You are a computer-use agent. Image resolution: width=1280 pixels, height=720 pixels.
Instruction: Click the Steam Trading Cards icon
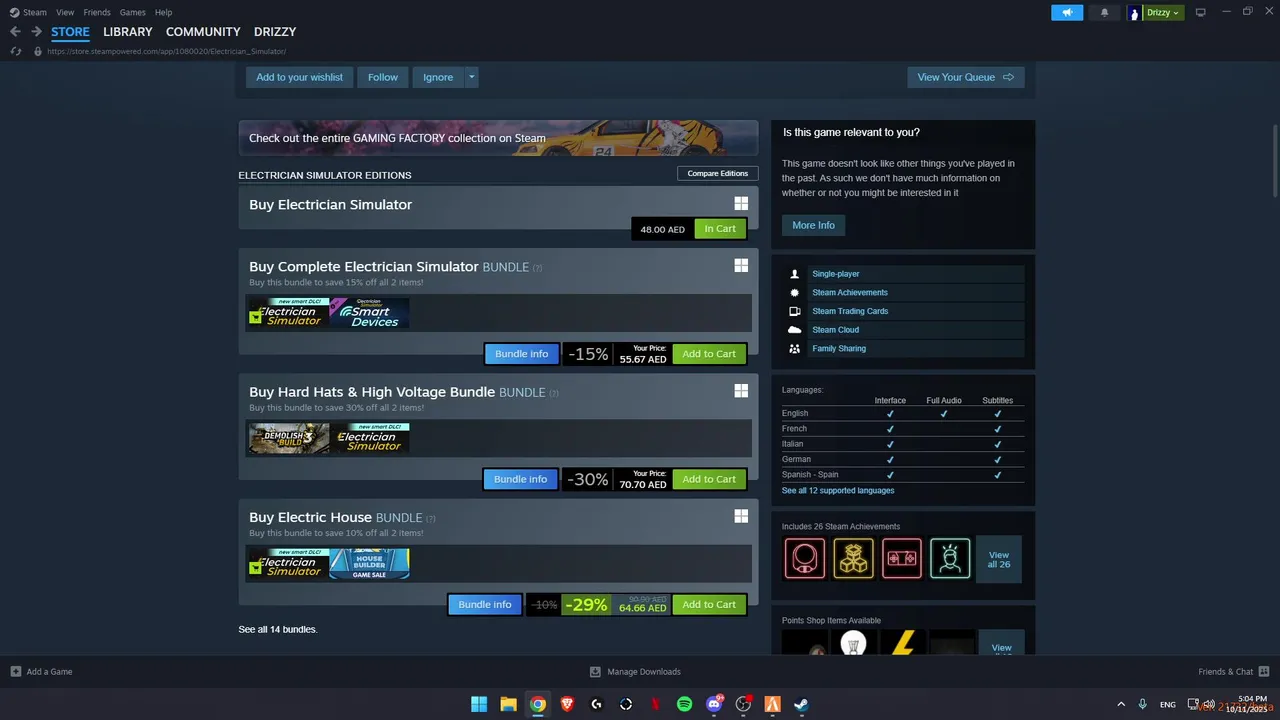(x=795, y=311)
